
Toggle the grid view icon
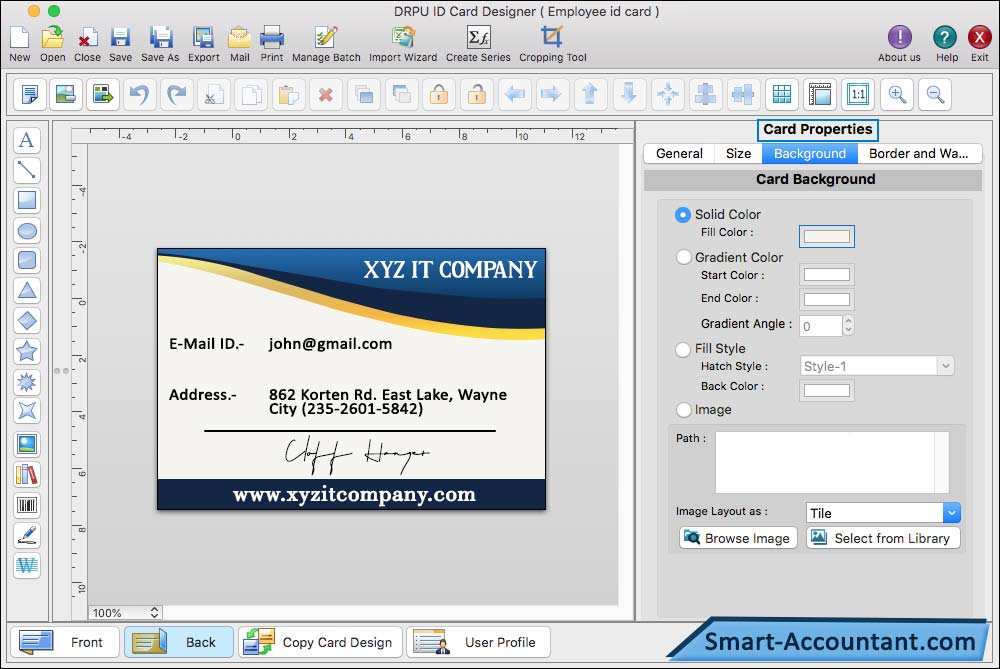(782, 94)
